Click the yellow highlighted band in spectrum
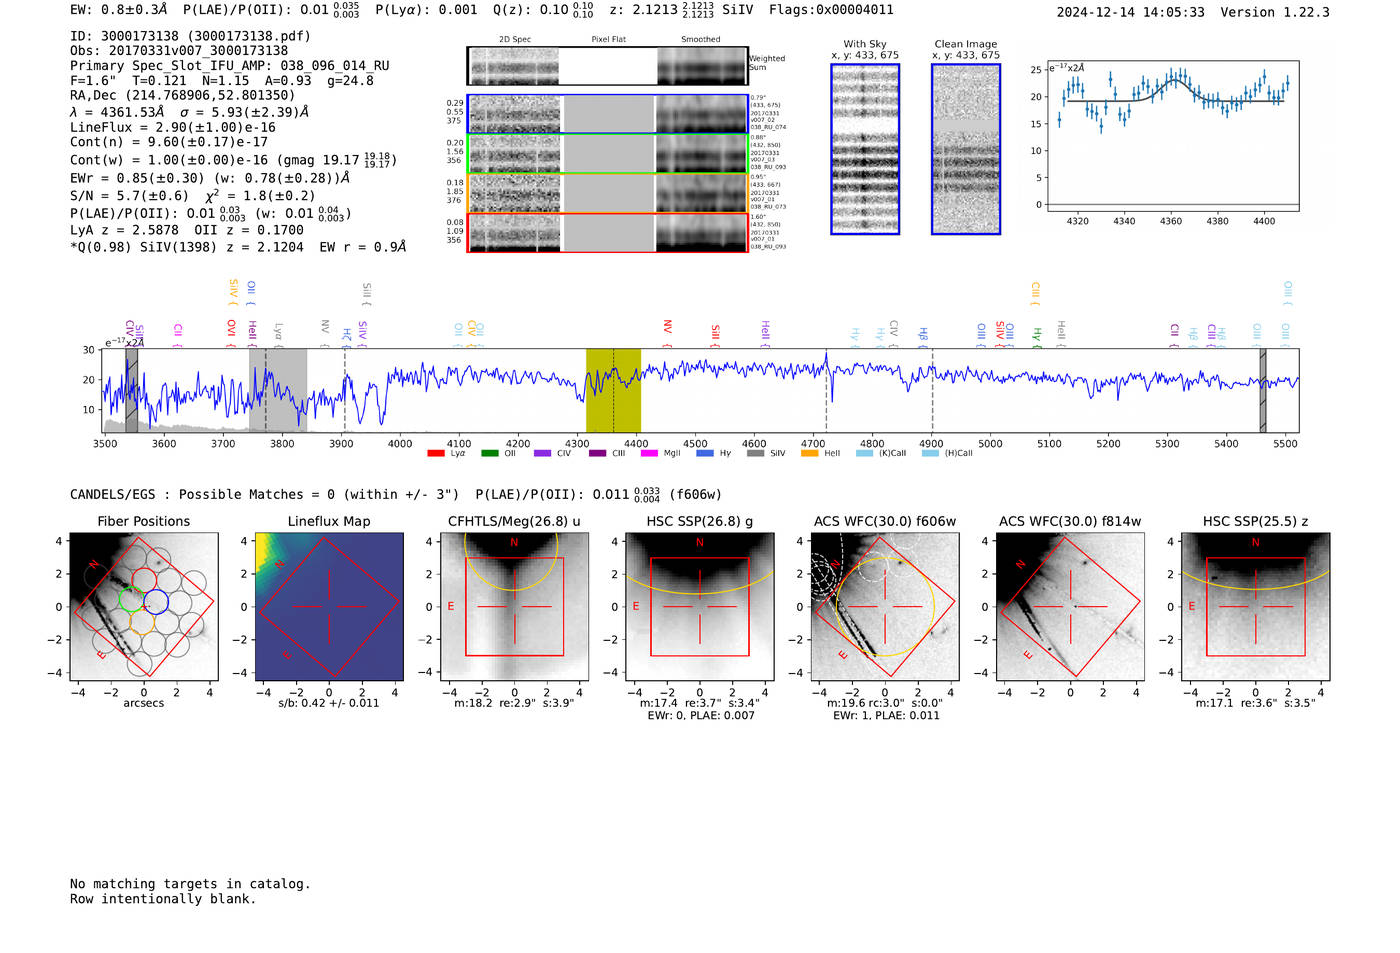 [613, 391]
